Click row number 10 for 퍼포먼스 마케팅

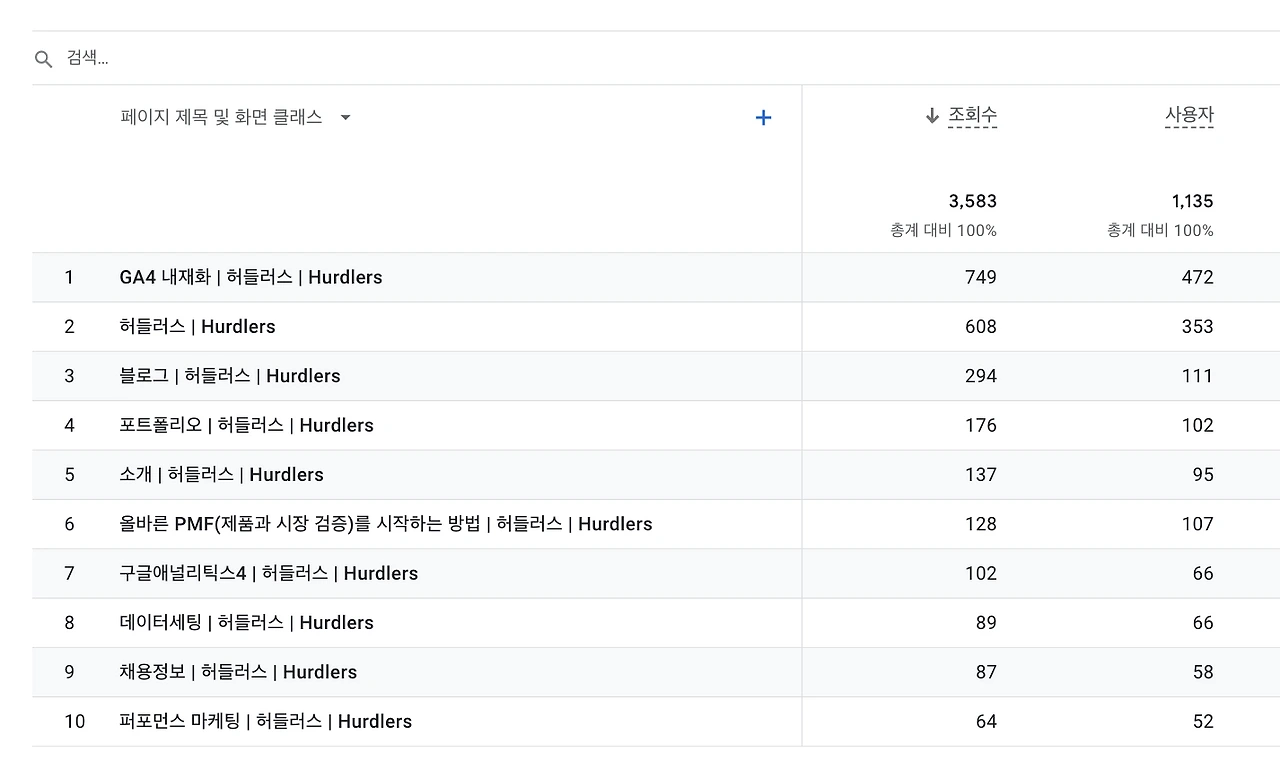pos(75,721)
